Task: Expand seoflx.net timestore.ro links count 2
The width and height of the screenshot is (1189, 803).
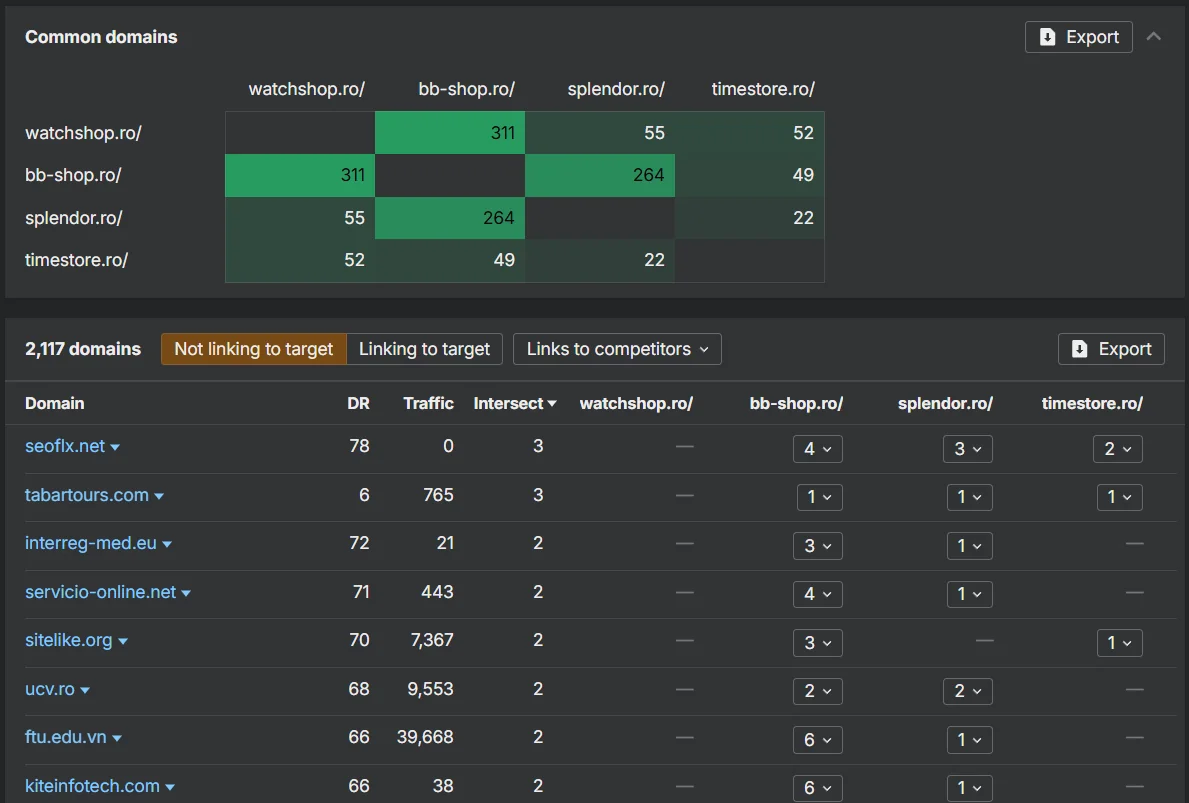Action: coord(1118,449)
